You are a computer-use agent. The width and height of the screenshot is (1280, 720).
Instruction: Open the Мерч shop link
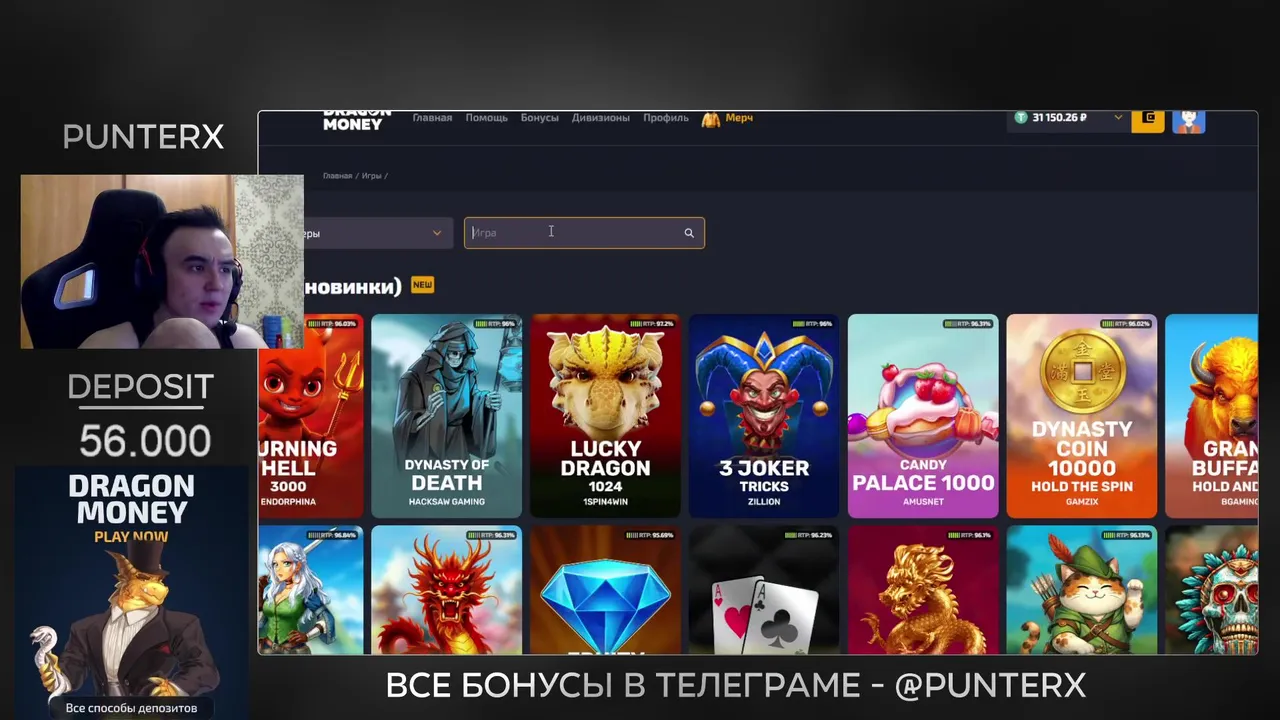pyautogui.click(x=739, y=118)
